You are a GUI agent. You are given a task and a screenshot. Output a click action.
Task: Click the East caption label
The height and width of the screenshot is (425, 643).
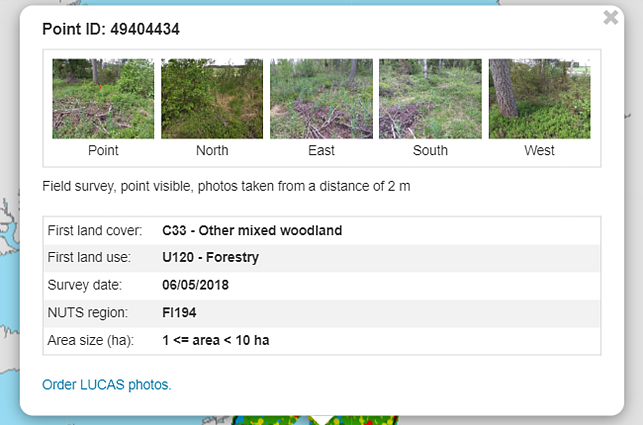321,151
